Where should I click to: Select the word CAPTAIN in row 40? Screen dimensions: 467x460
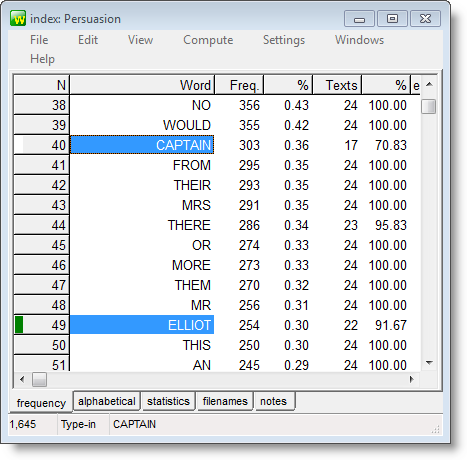(142, 145)
